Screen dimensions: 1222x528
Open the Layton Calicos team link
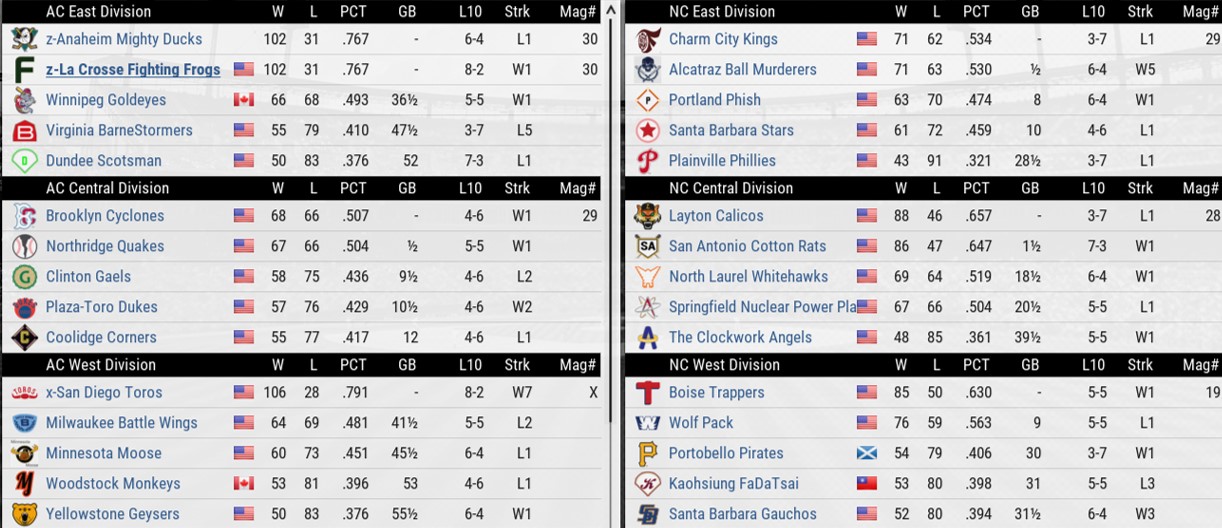point(716,216)
